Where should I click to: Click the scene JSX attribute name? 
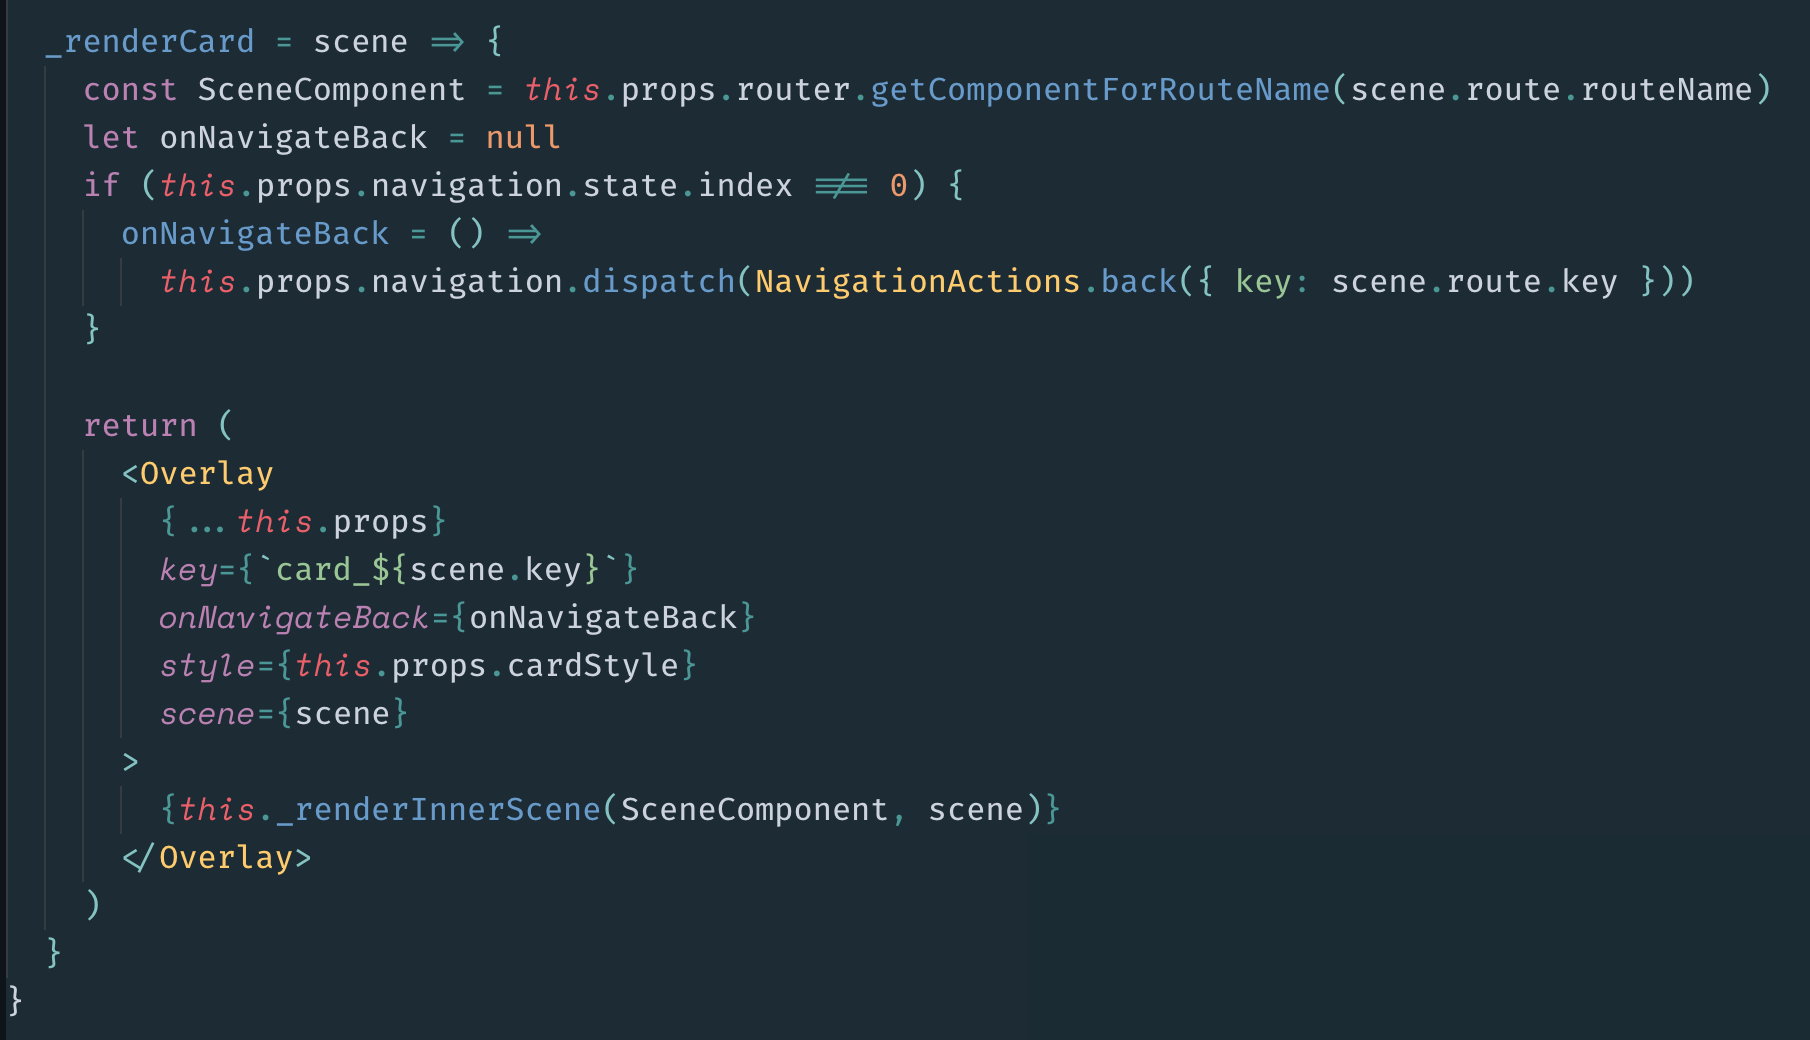[207, 714]
